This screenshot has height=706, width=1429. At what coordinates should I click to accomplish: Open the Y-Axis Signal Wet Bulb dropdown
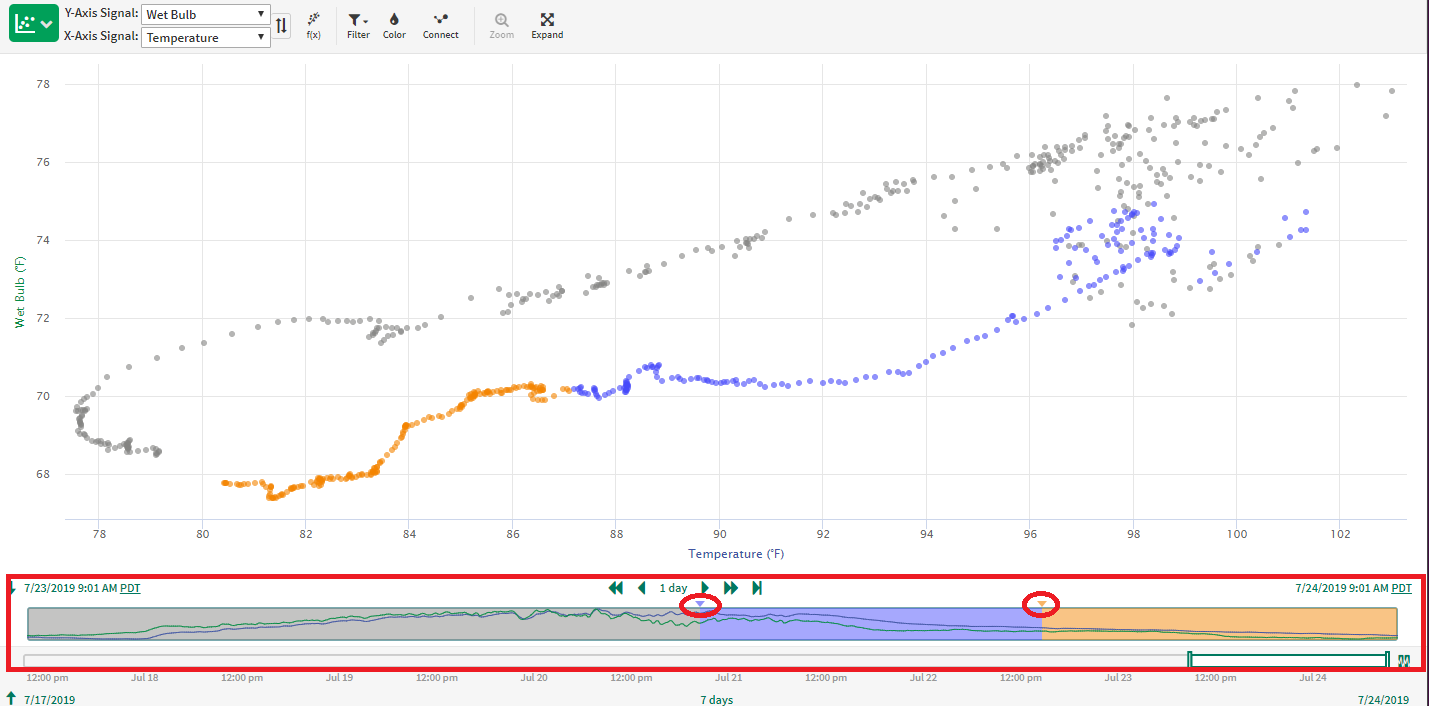coord(205,15)
